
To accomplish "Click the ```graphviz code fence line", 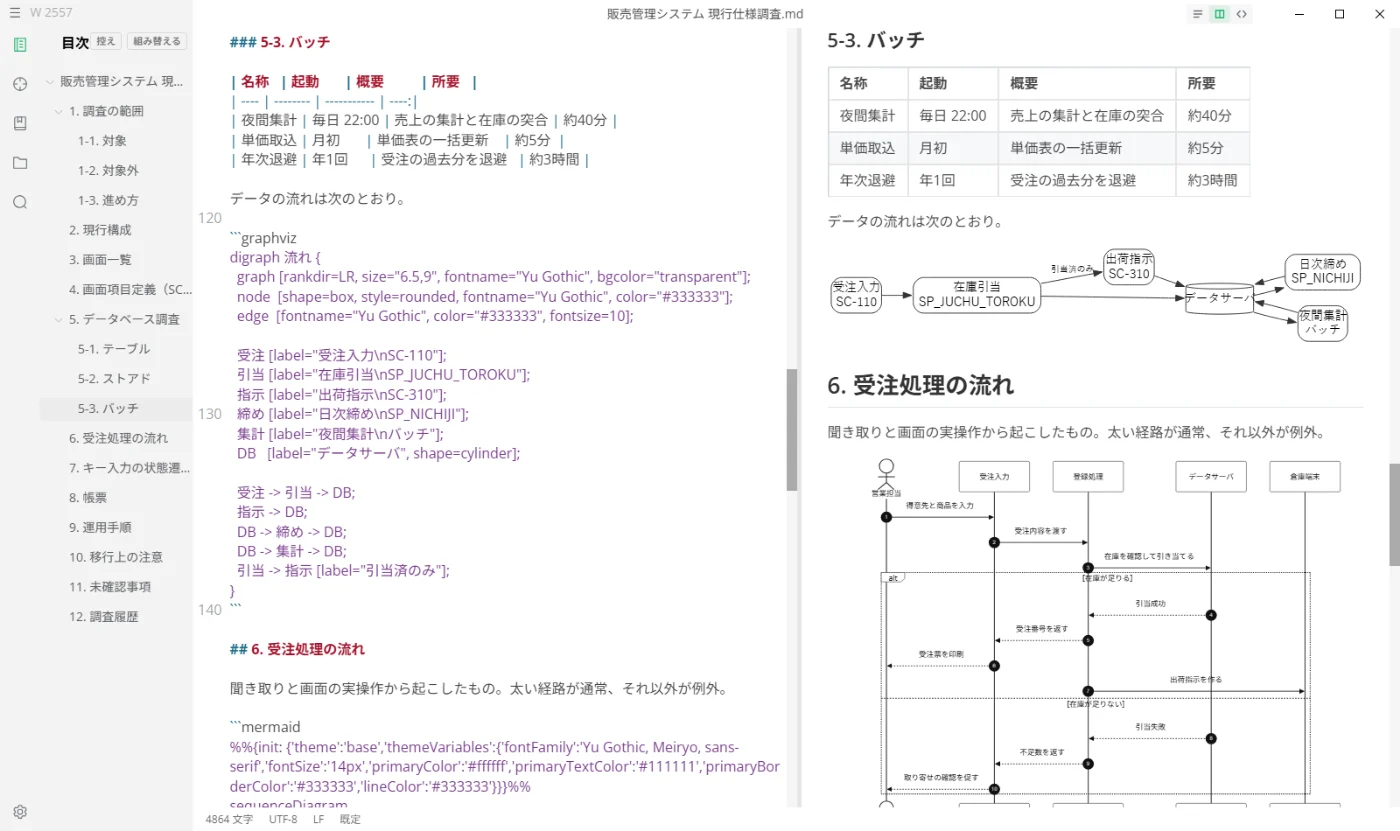I will 264,237.
